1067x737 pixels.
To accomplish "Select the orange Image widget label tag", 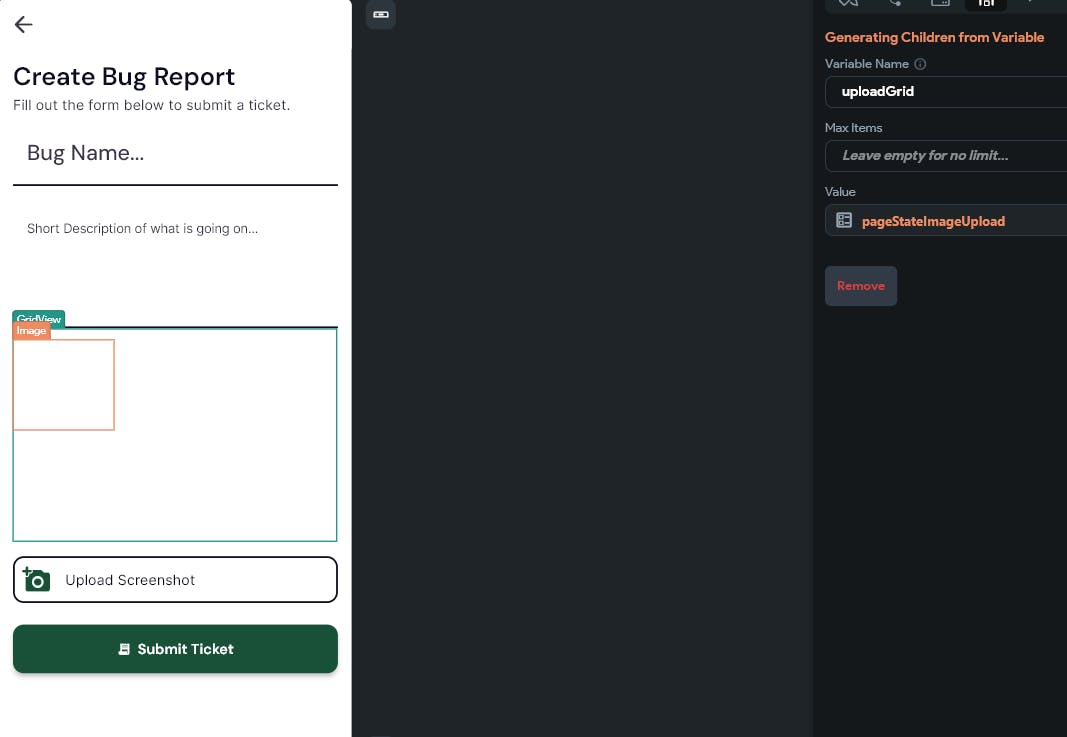I will [x=31, y=331].
